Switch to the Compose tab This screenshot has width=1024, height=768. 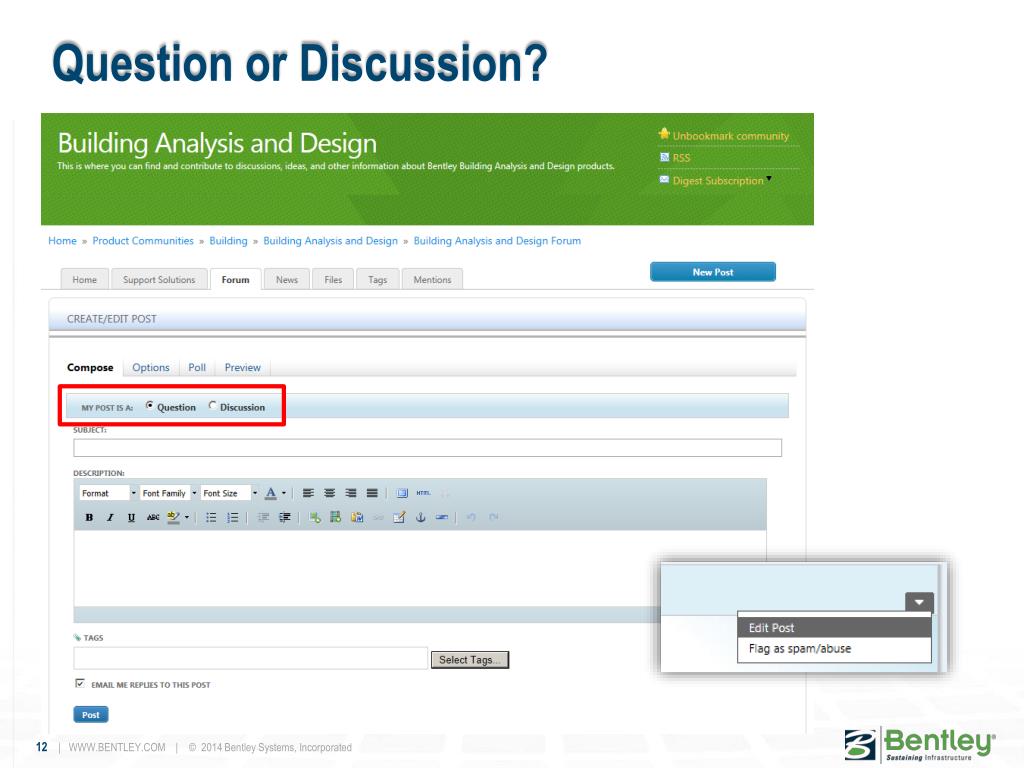[90, 368]
